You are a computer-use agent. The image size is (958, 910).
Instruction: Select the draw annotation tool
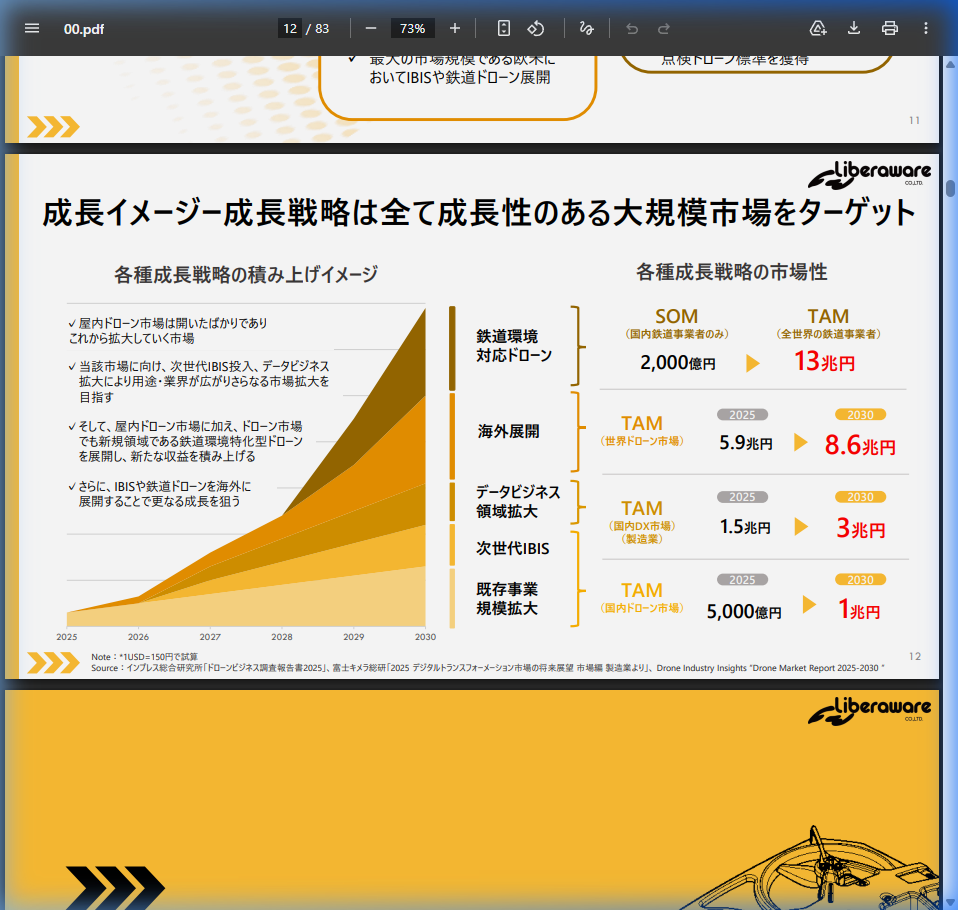[587, 28]
